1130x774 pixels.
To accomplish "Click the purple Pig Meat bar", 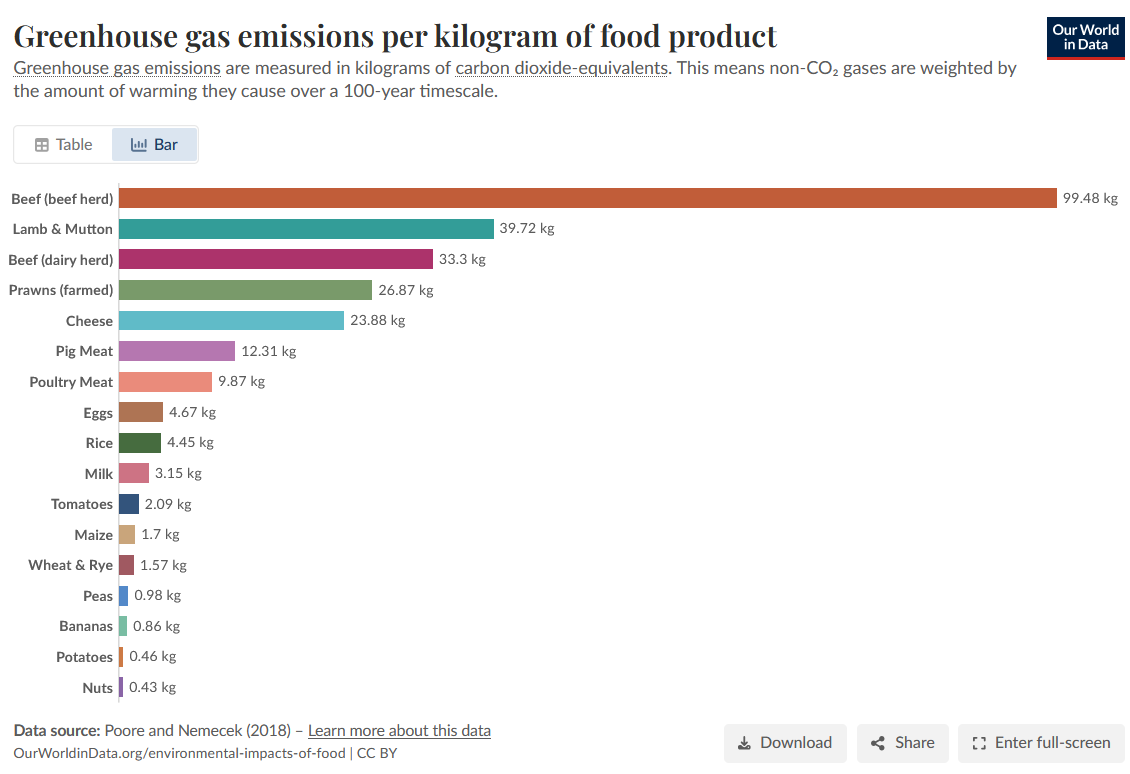I will (177, 351).
